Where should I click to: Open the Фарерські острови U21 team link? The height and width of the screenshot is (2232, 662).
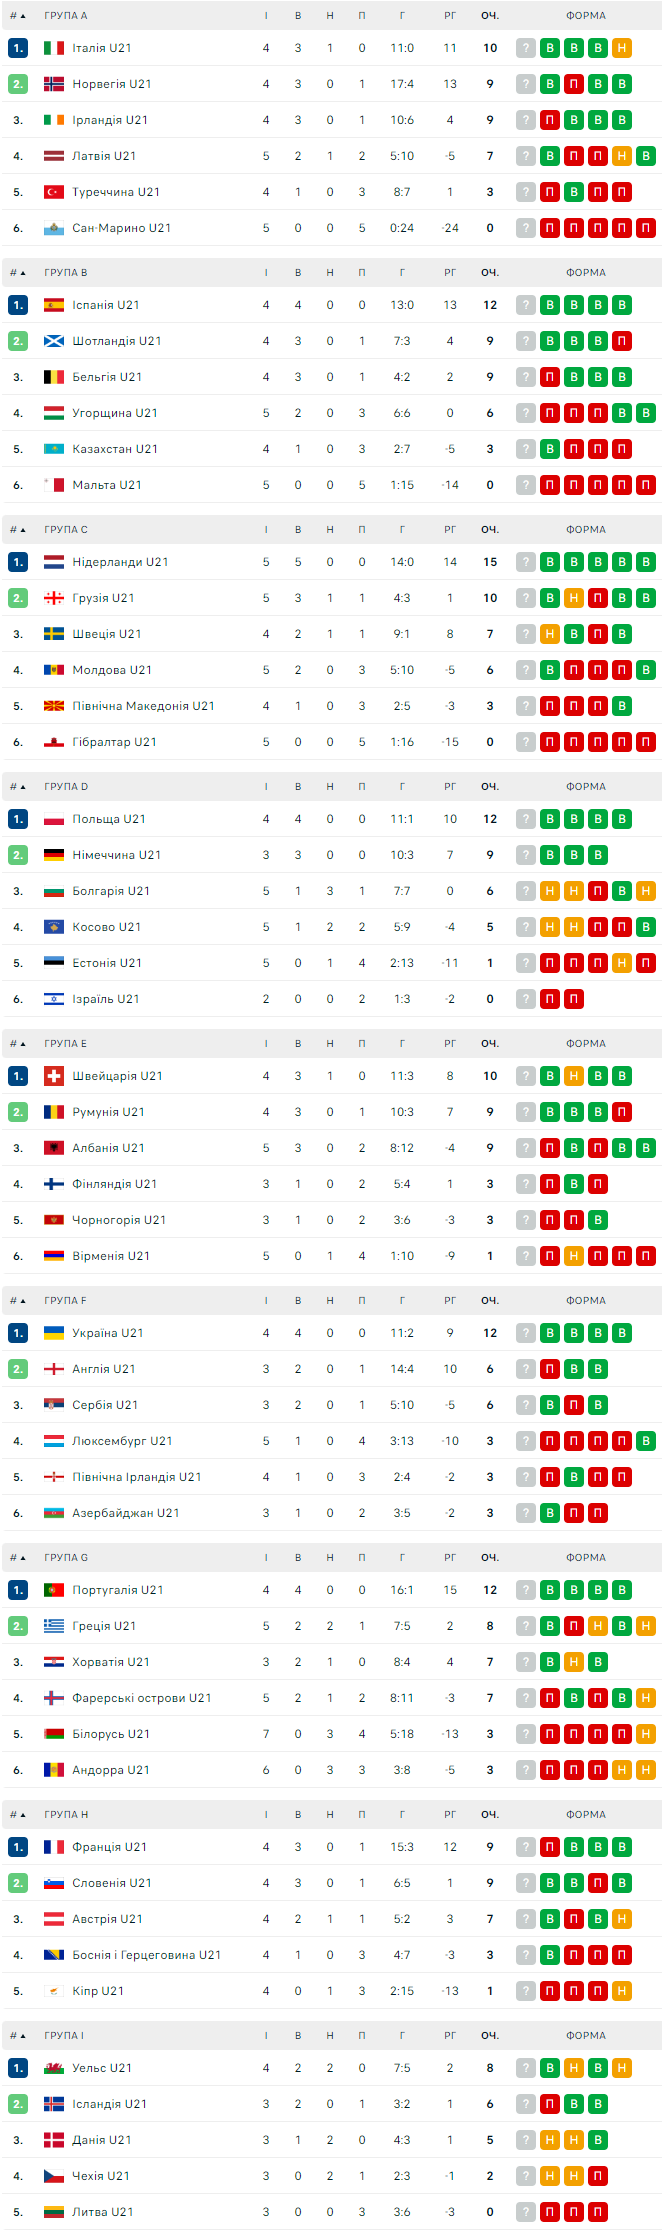[141, 1698]
